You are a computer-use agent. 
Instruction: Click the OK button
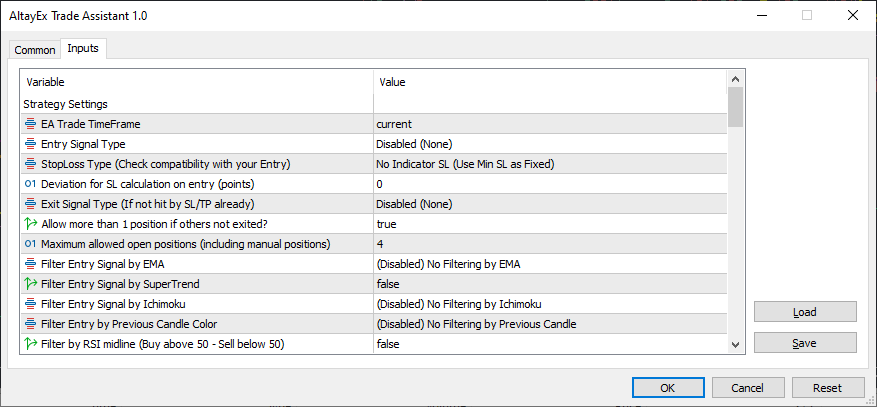tap(668, 388)
